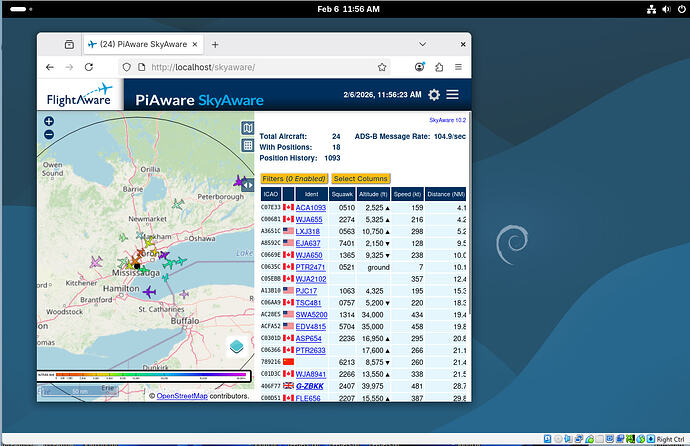Click the FlightAware logo

pos(82,95)
